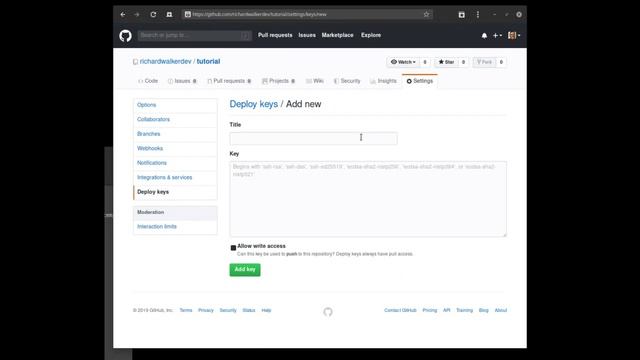This screenshot has height=360, width=640.
Task: Click the browser back arrow
Action: (x=123, y=14)
